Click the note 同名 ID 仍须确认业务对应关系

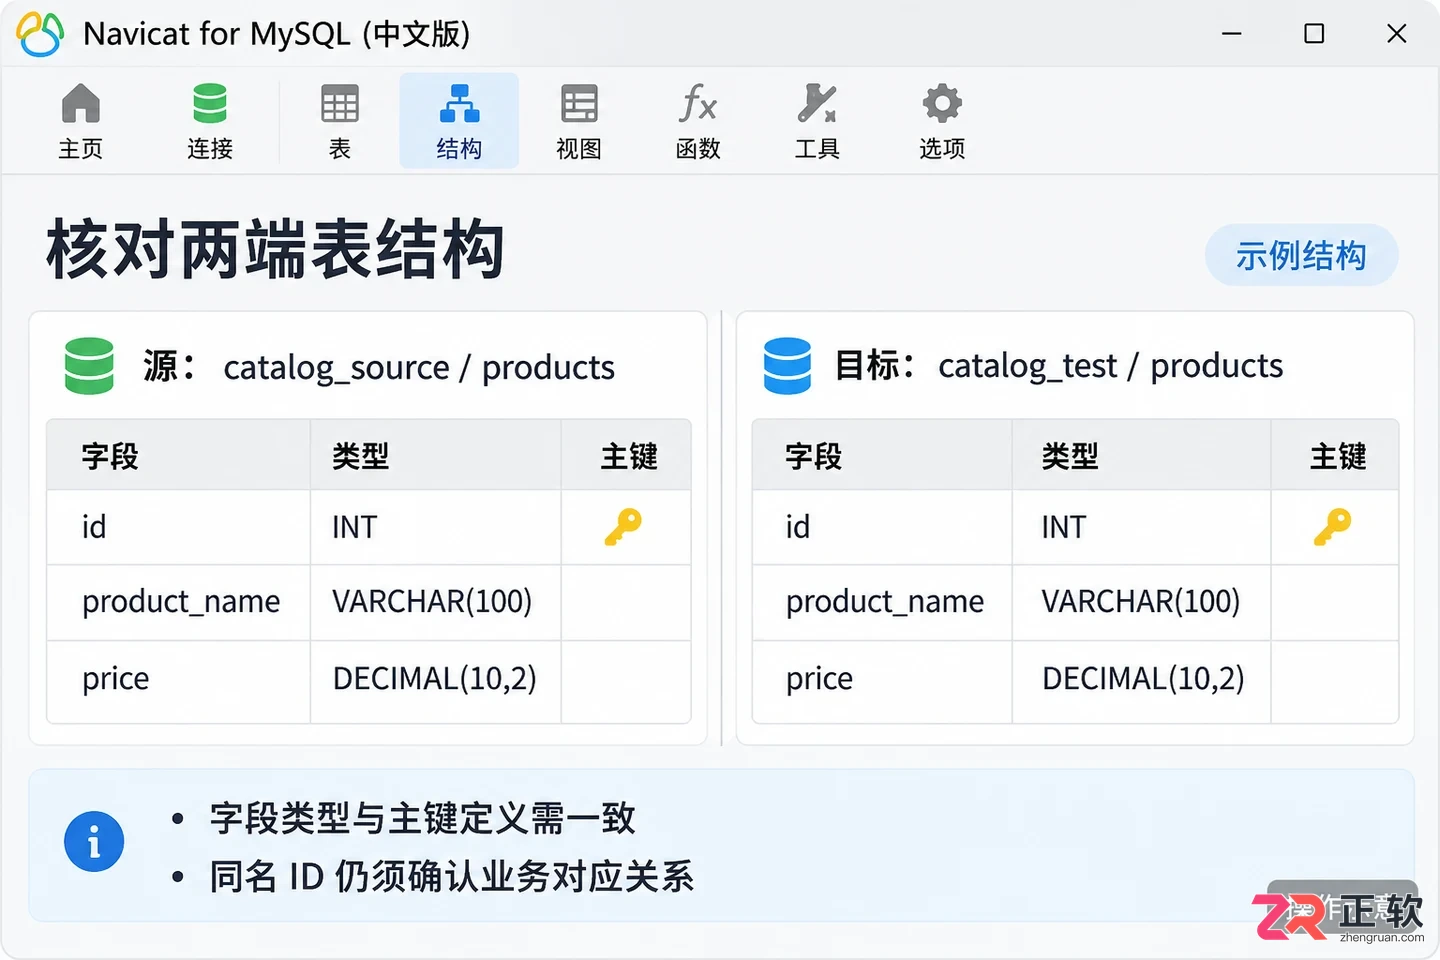[452, 876]
